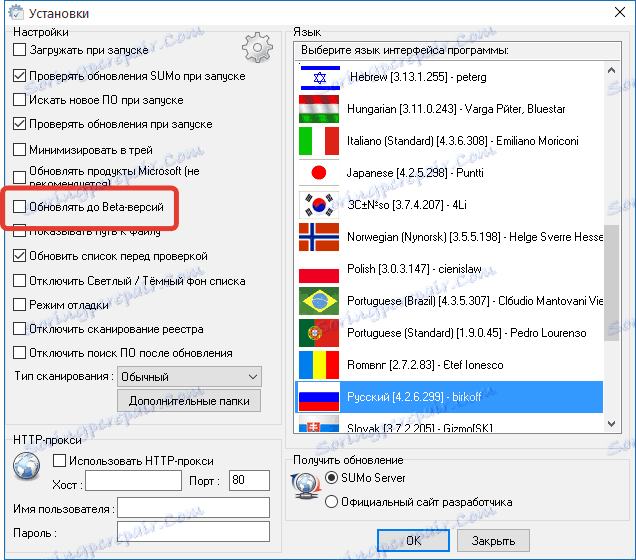This screenshot has width=636, height=560.
Task: Click the Закрыть button
Action: tap(493, 541)
